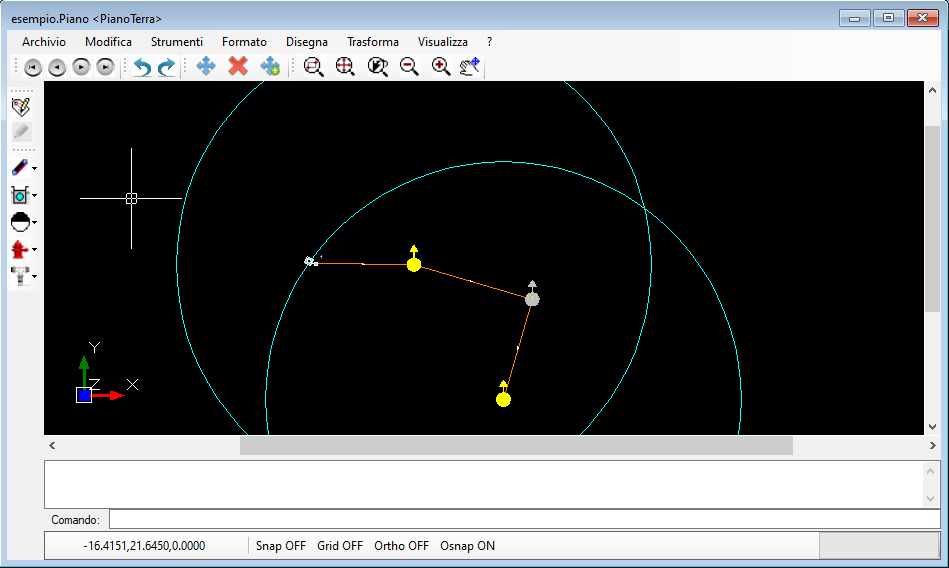The width and height of the screenshot is (949, 568).
Task: Zoom in with the plus magnifier
Action: [x=441, y=66]
